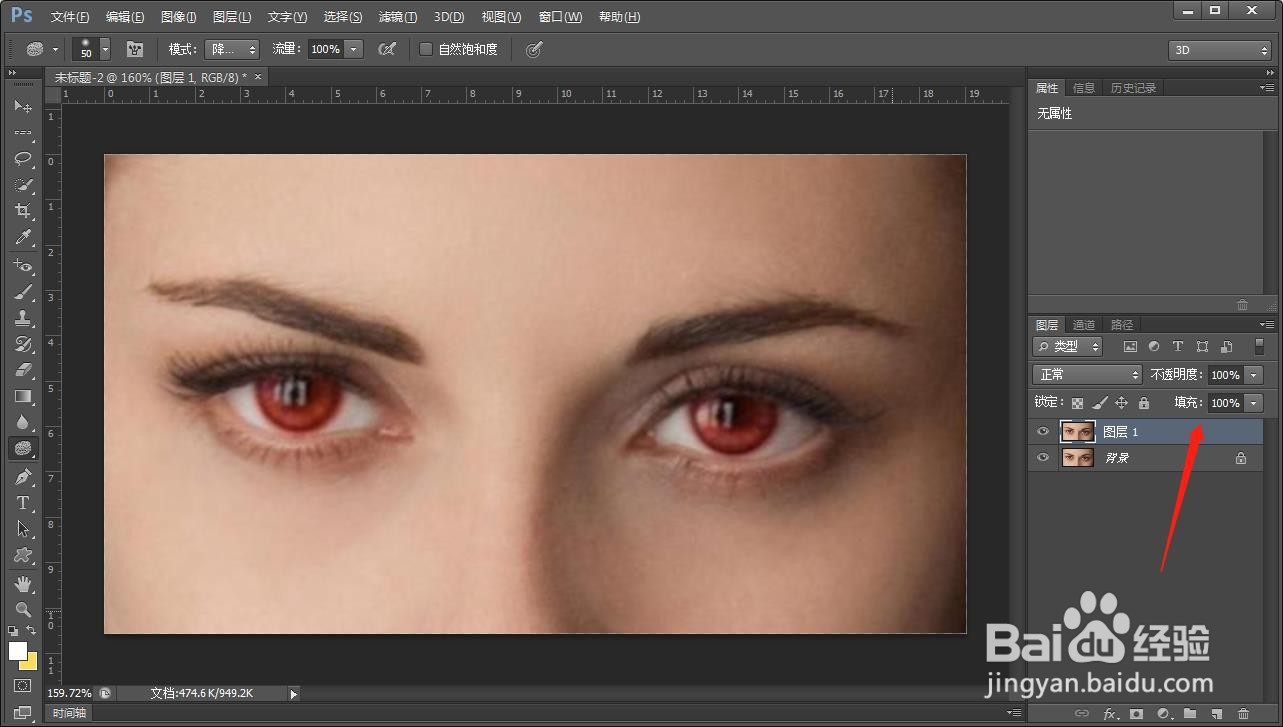Toggle lock all for the layer
The image size is (1283, 727).
tap(1143, 403)
